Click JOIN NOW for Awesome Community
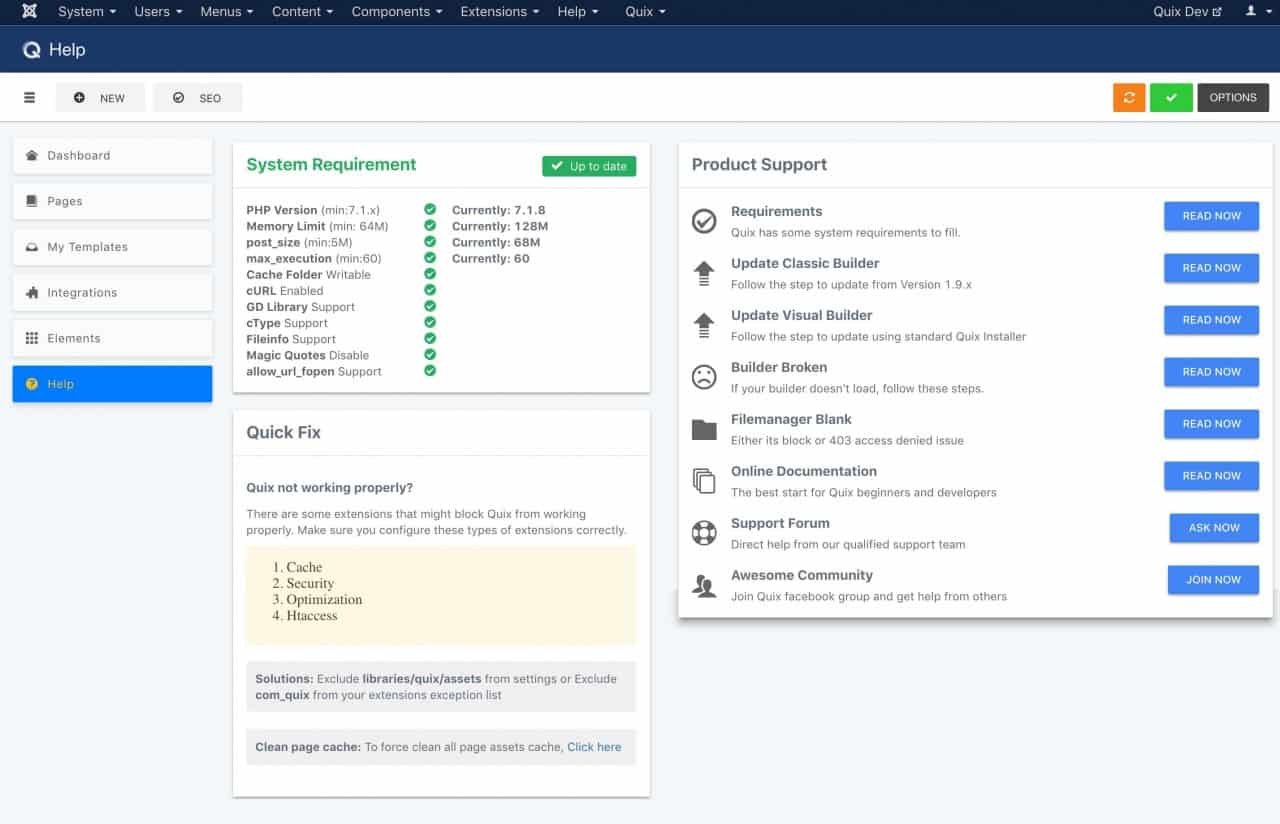 pos(1213,580)
